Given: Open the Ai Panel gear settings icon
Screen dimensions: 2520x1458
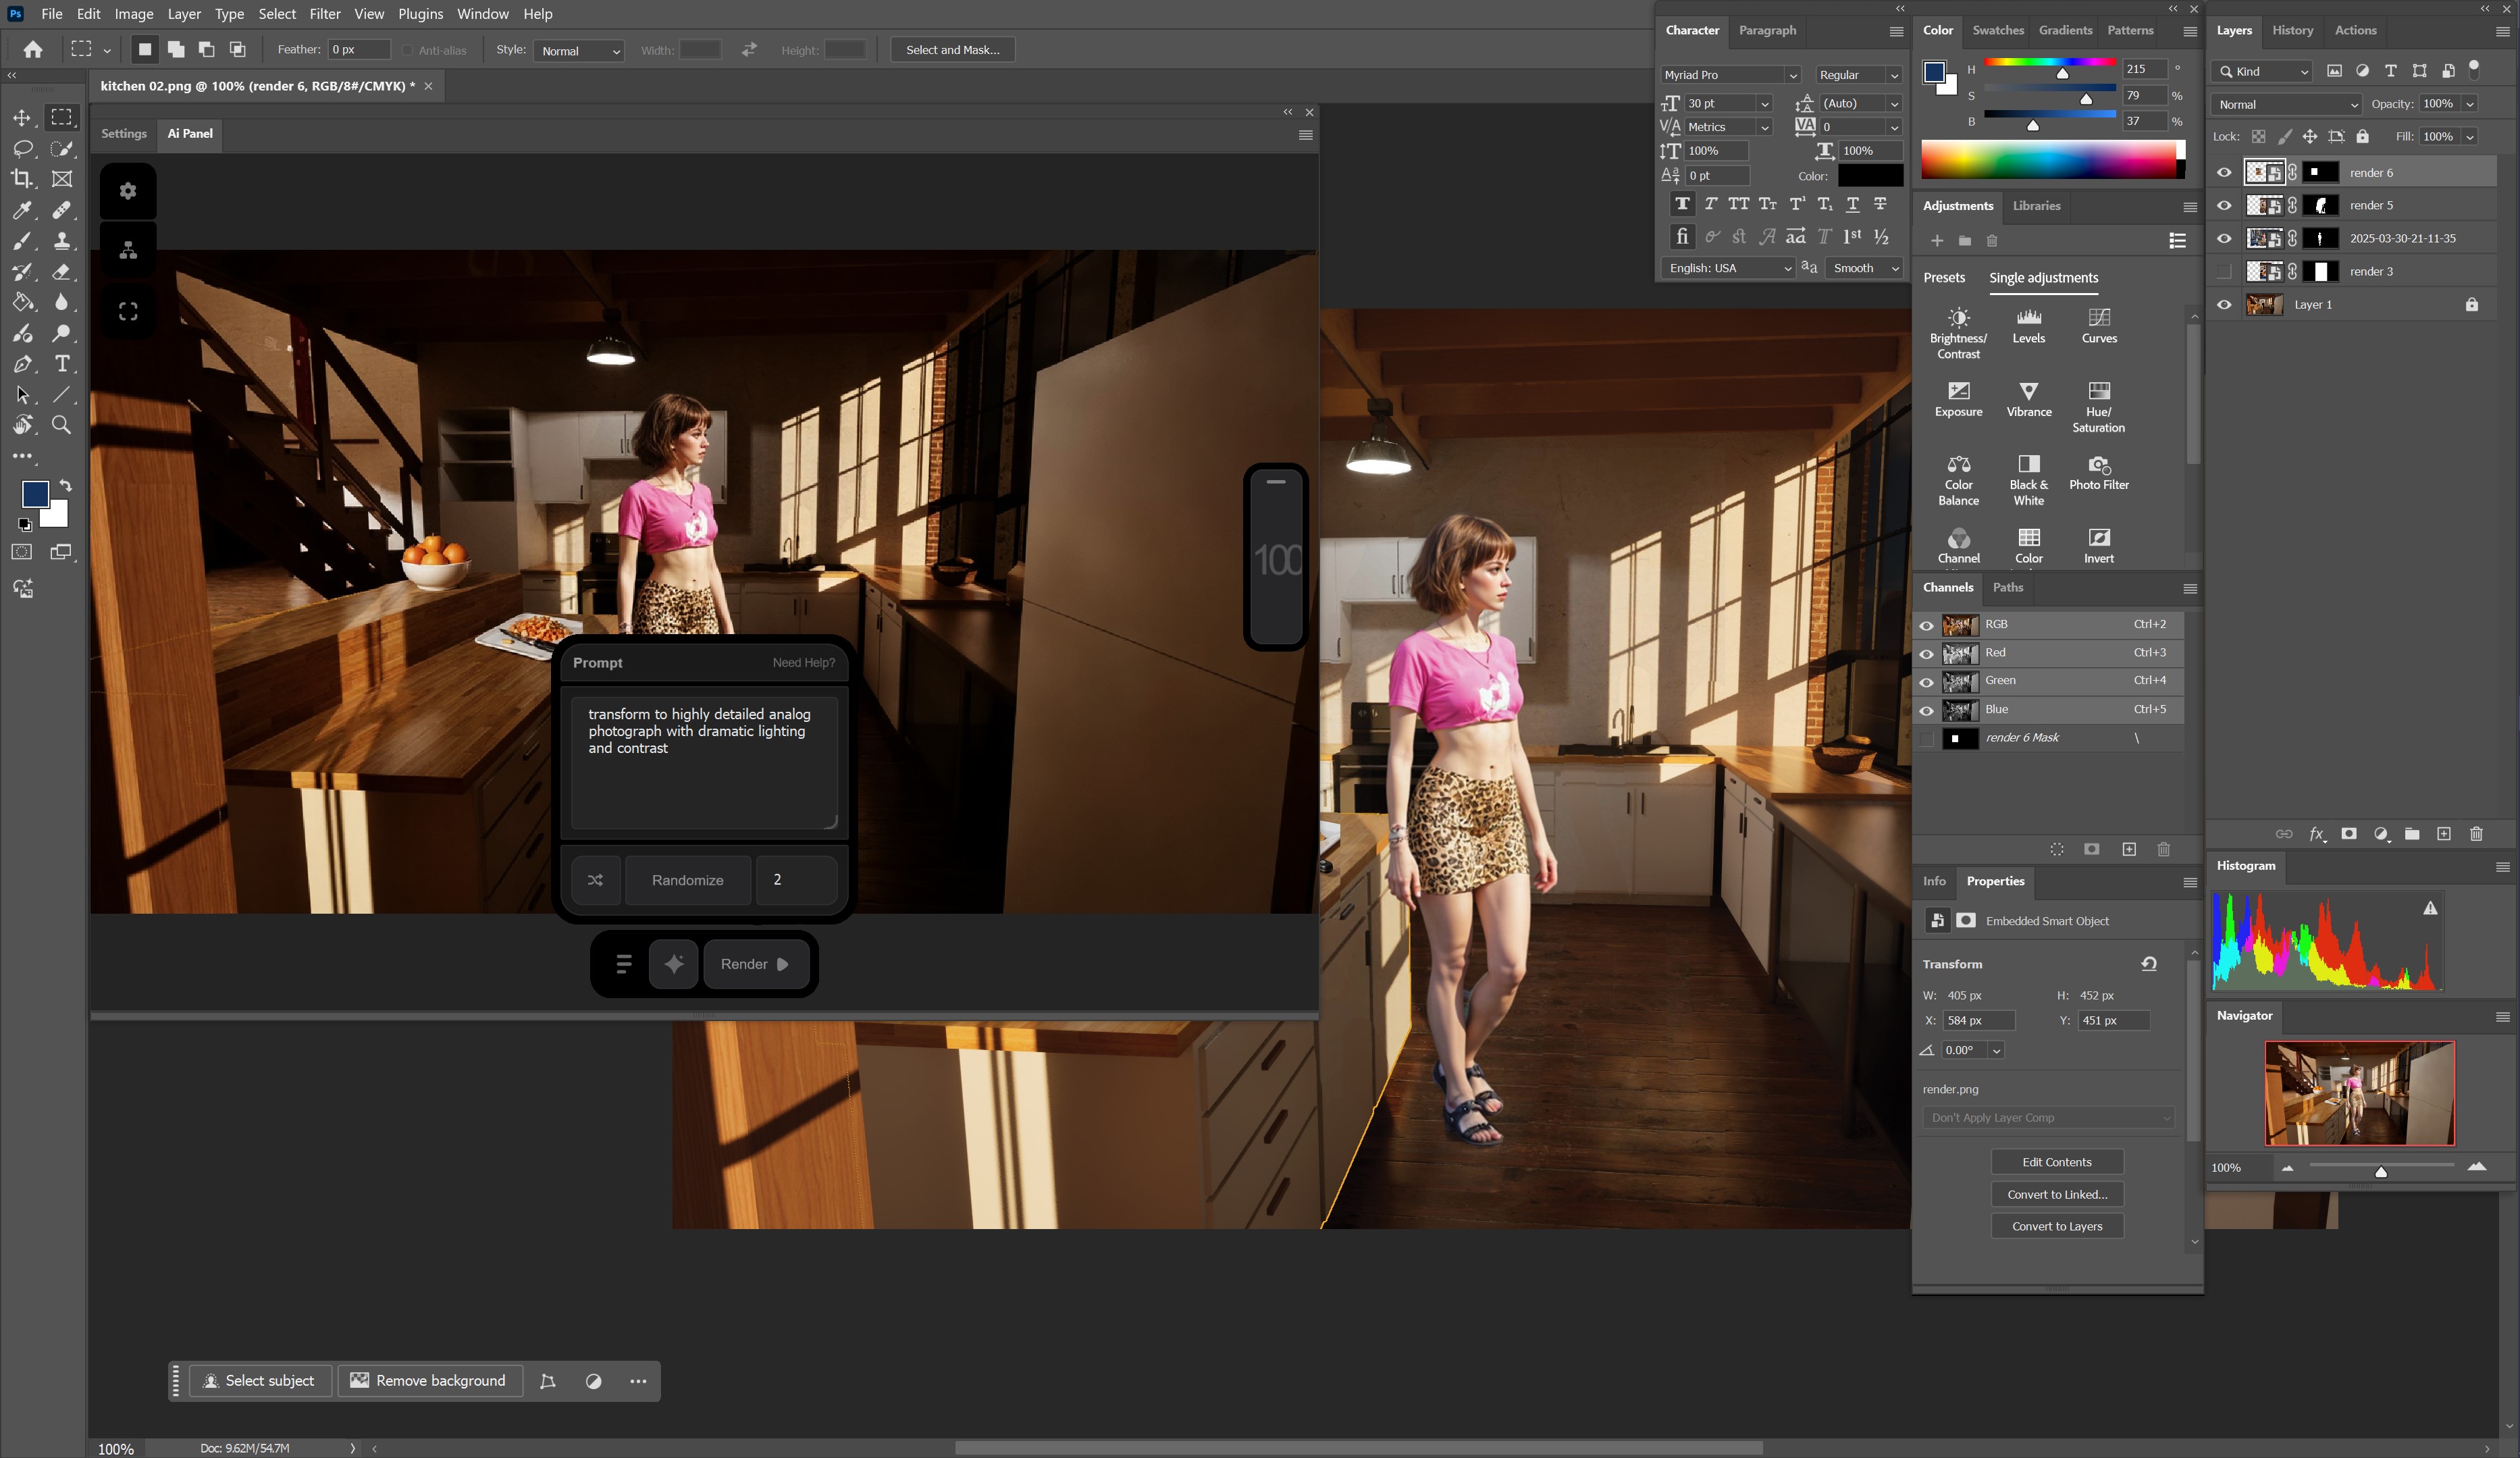Looking at the screenshot, I should [128, 191].
